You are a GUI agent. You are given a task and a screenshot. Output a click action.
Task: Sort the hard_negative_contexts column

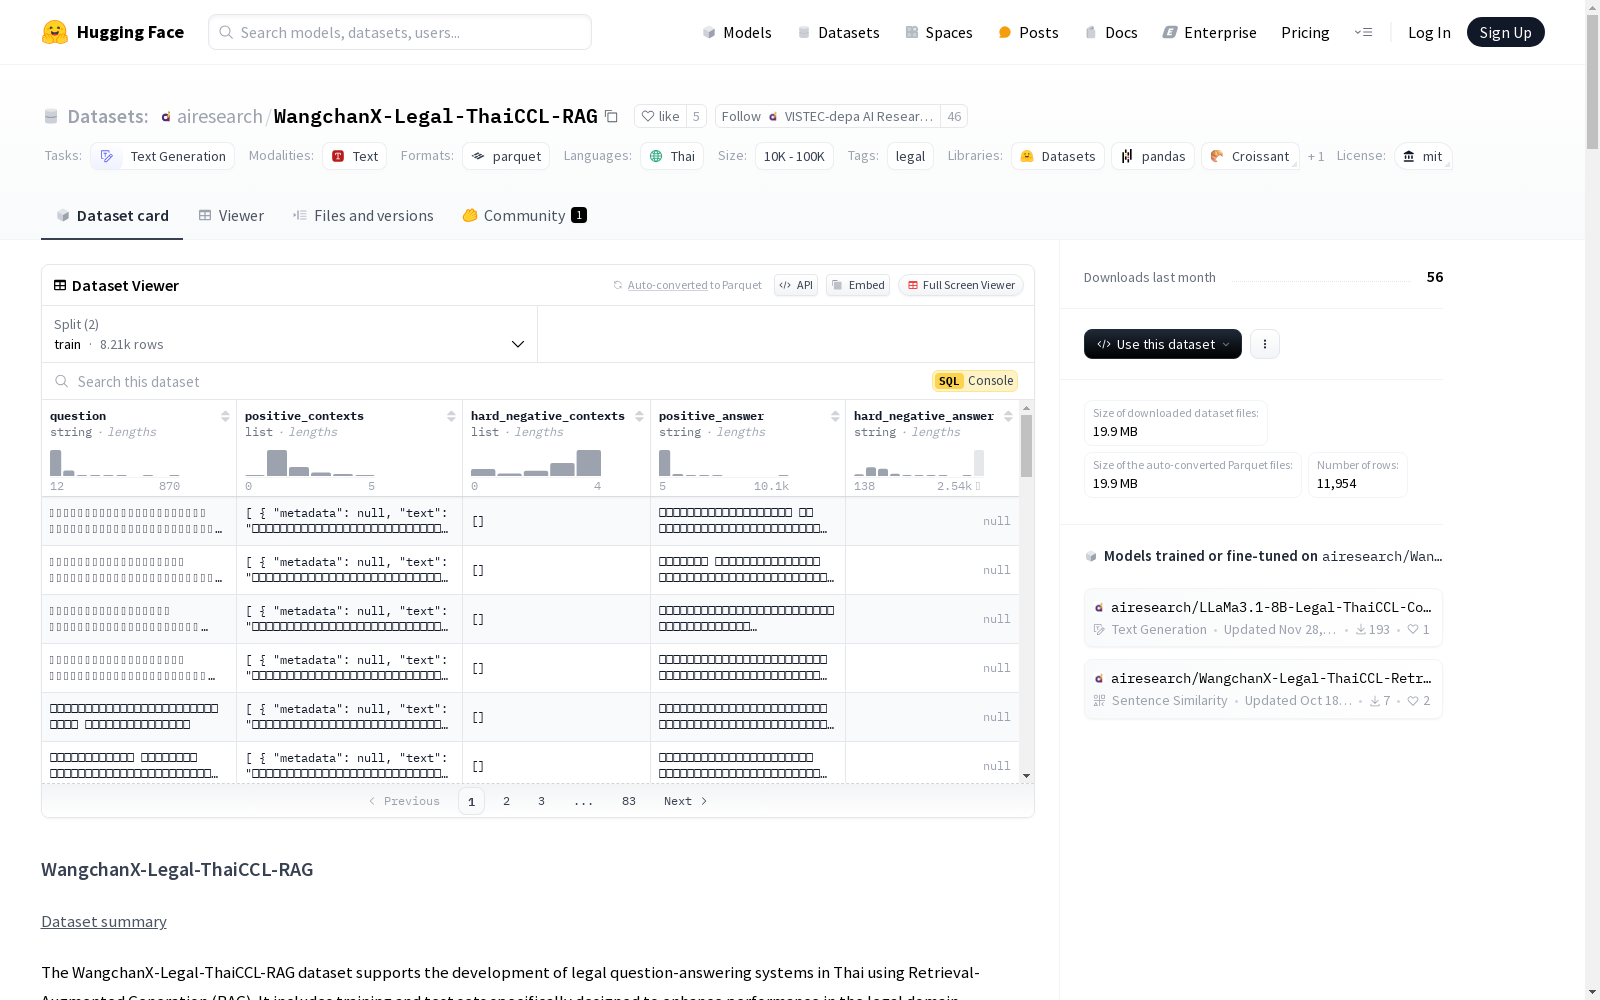point(639,416)
